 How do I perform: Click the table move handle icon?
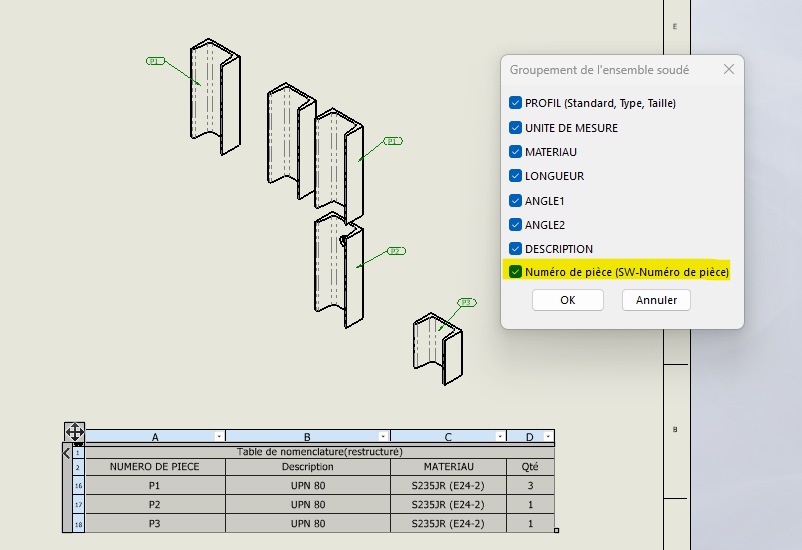(74, 432)
